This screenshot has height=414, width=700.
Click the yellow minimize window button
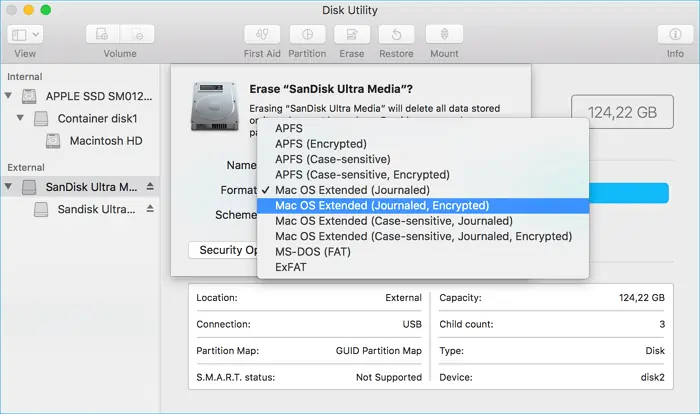tap(29, 10)
